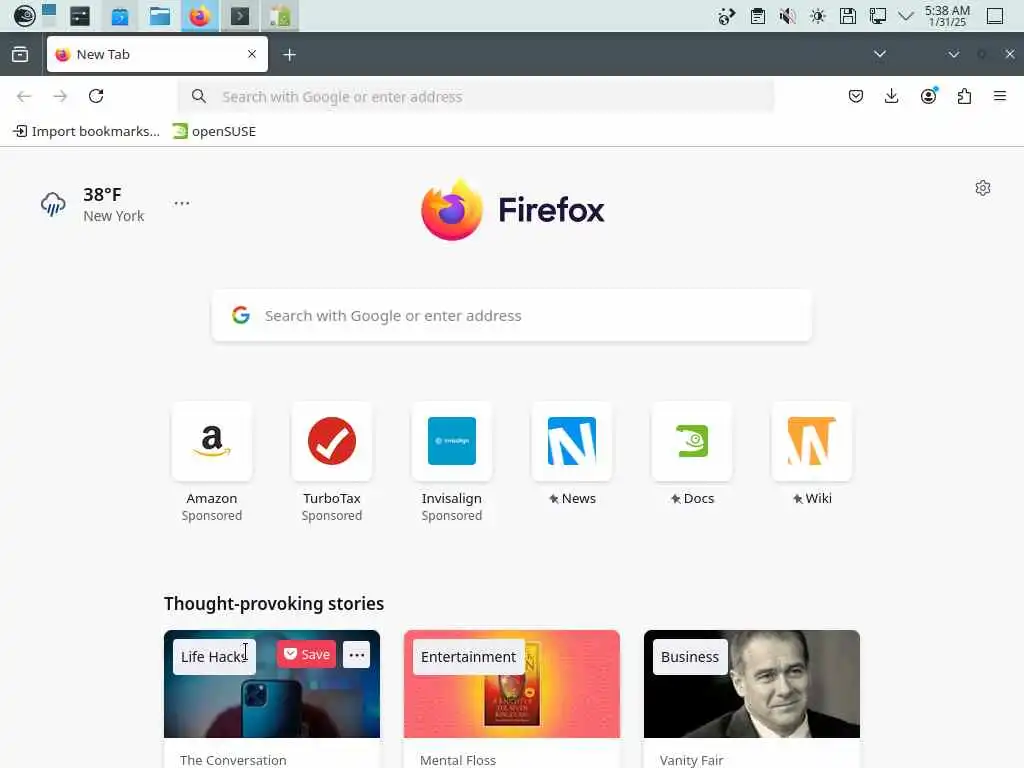The height and width of the screenshot is (768, 1024).
Task: Expand the list all tabs chevron
Action: coord(880,54)
